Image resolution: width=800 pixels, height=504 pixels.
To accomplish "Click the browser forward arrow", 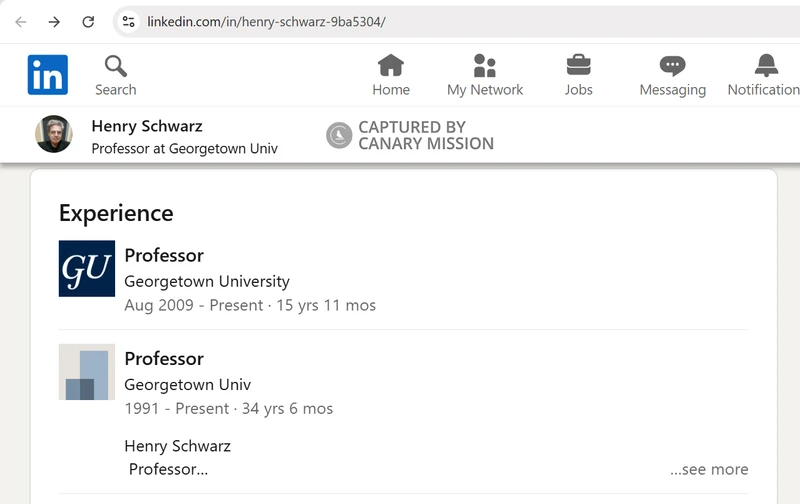I will tap(54, 22).
